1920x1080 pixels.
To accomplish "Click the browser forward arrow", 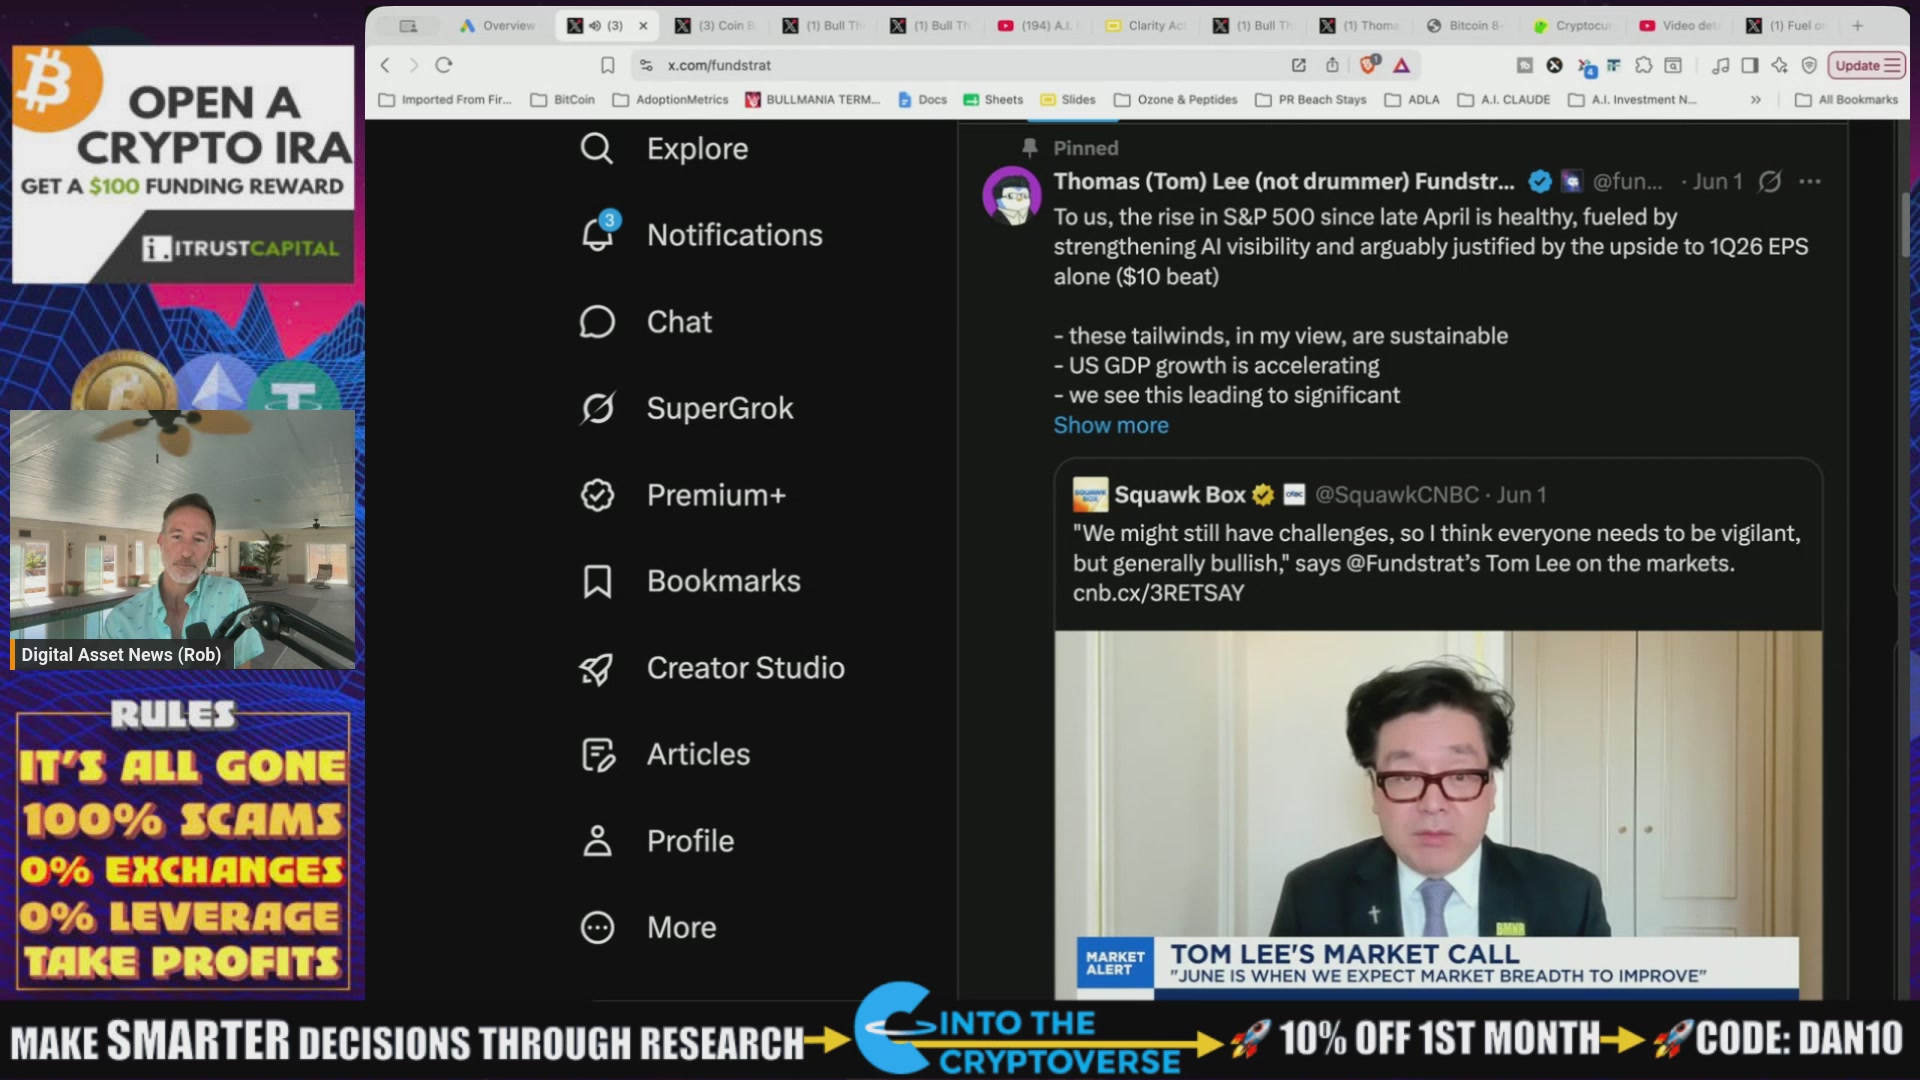I will [413, 65].
